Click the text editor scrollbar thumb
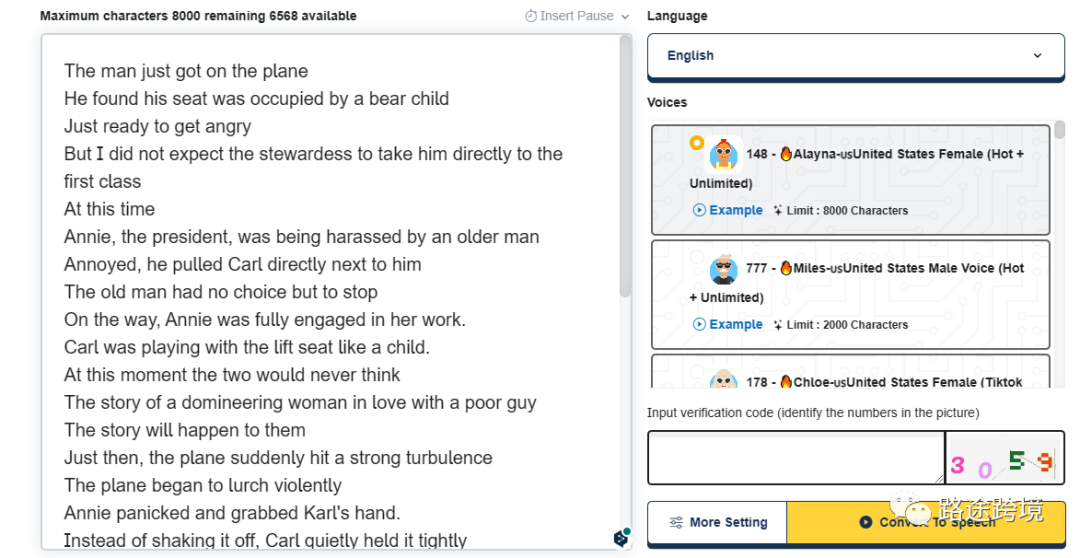This screenshot has height=558, width=1080. tap(625, 166)
